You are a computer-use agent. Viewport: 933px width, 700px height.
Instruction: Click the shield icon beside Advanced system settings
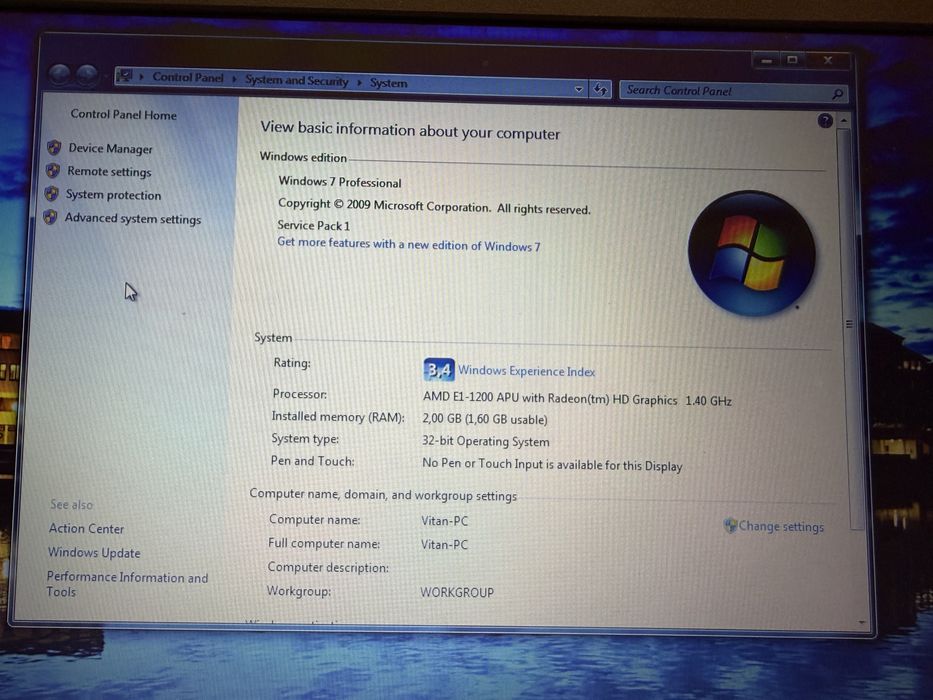pyautogui.click(x=51, y=217)
